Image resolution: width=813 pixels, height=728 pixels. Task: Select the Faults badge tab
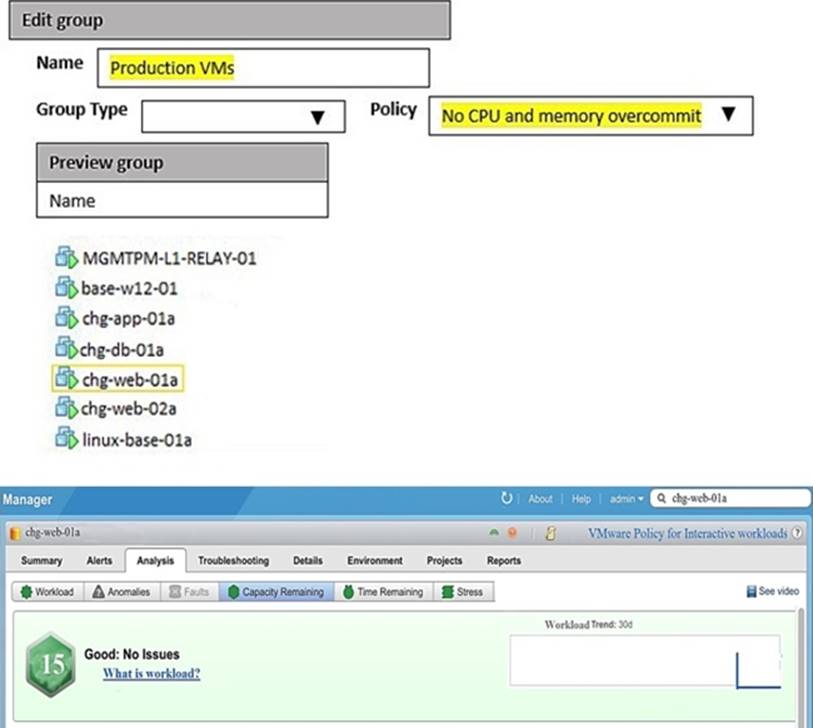(x=189, y=592)
